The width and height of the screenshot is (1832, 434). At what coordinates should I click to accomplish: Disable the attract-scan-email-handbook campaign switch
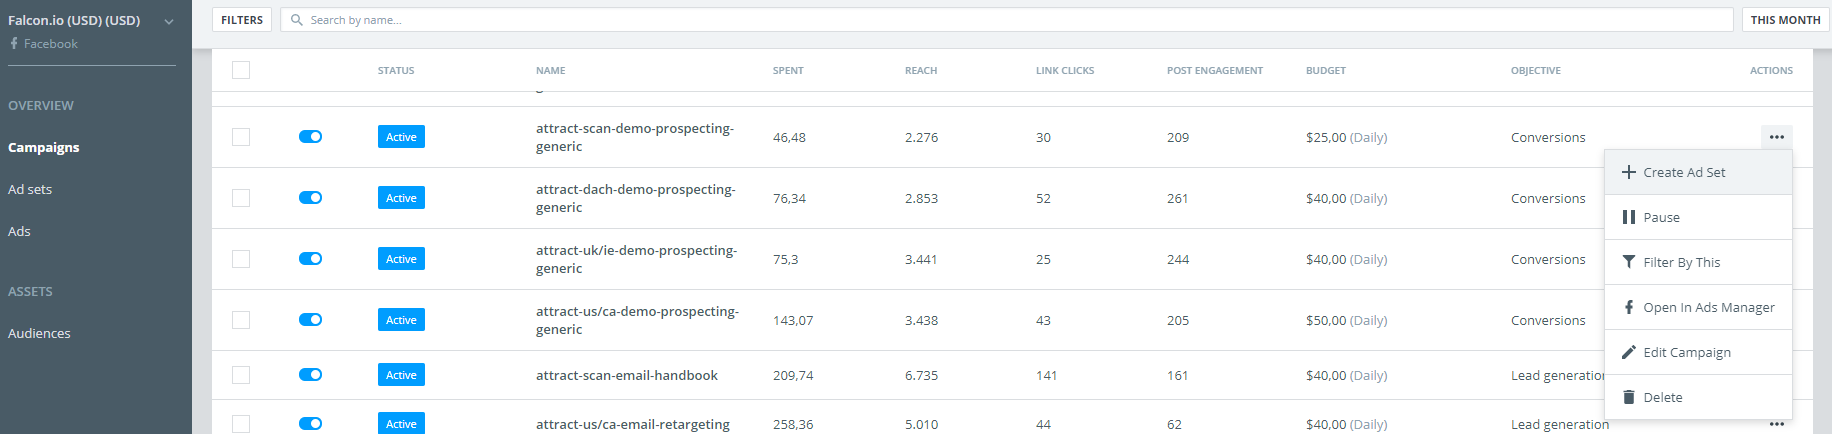(310, 375)
